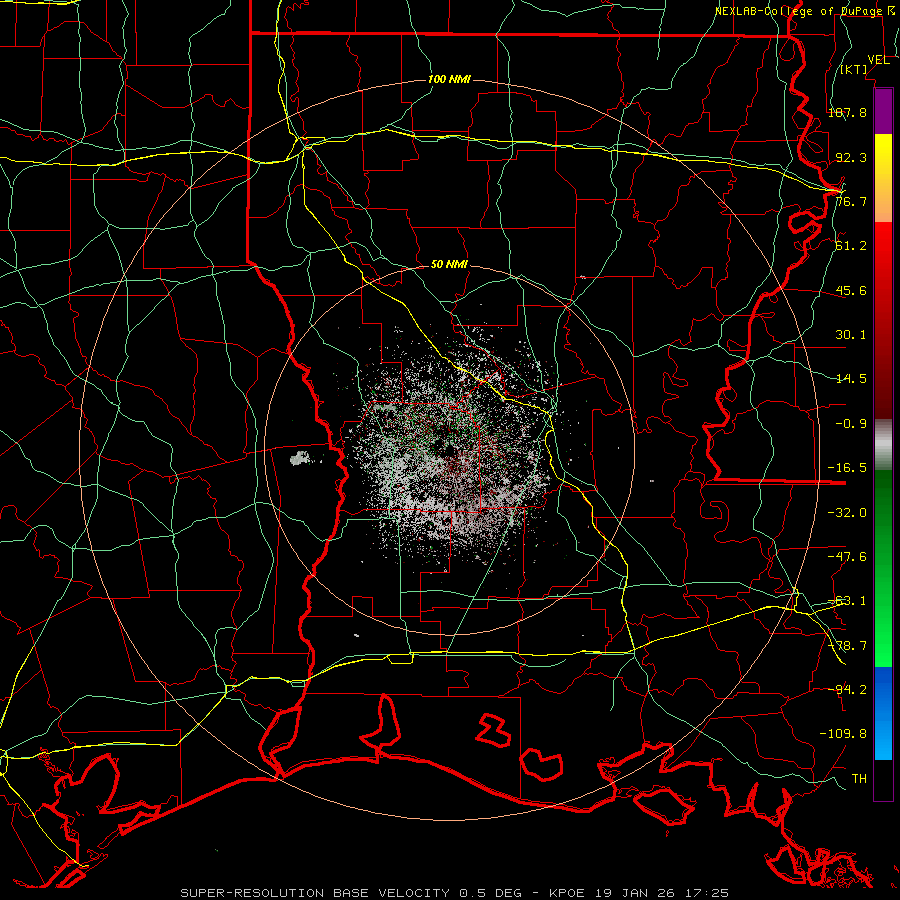Click the gray near-zero band in legend

coord(883,445)
